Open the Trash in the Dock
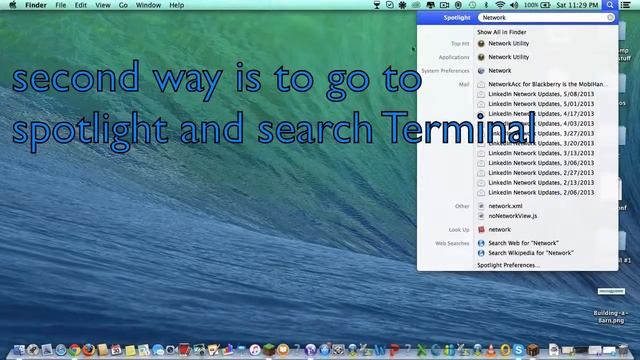The height and width of the screenshot is (360, 640). point(623,350)
